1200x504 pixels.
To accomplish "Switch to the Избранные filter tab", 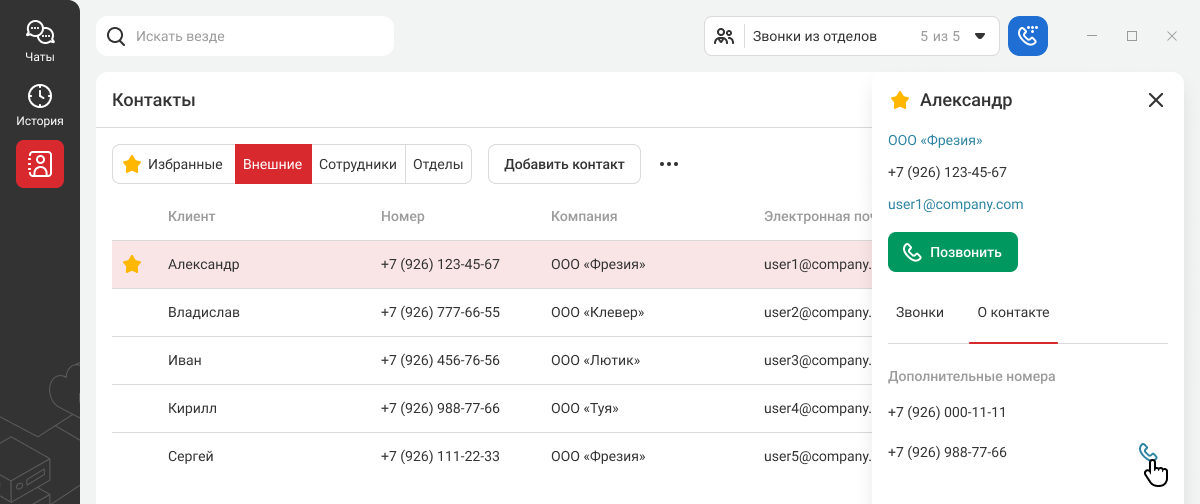I will 173,164.
